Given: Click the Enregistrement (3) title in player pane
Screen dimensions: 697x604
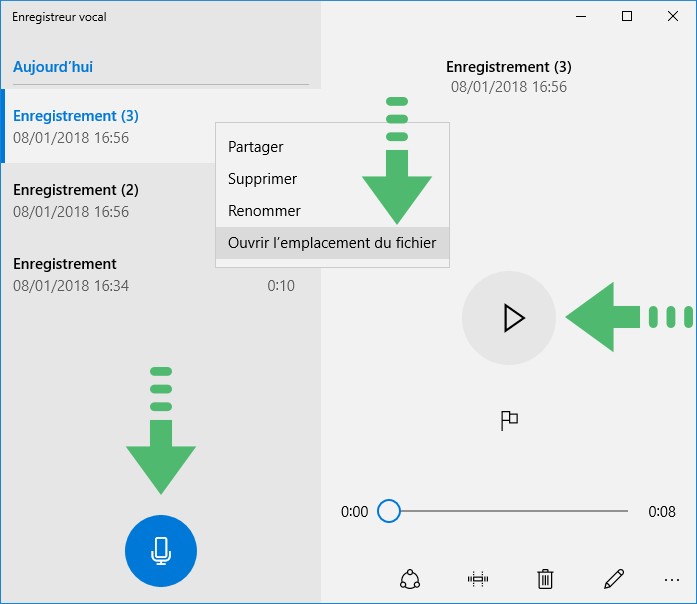Looking at the screenshot, I should tap(509, 67).
